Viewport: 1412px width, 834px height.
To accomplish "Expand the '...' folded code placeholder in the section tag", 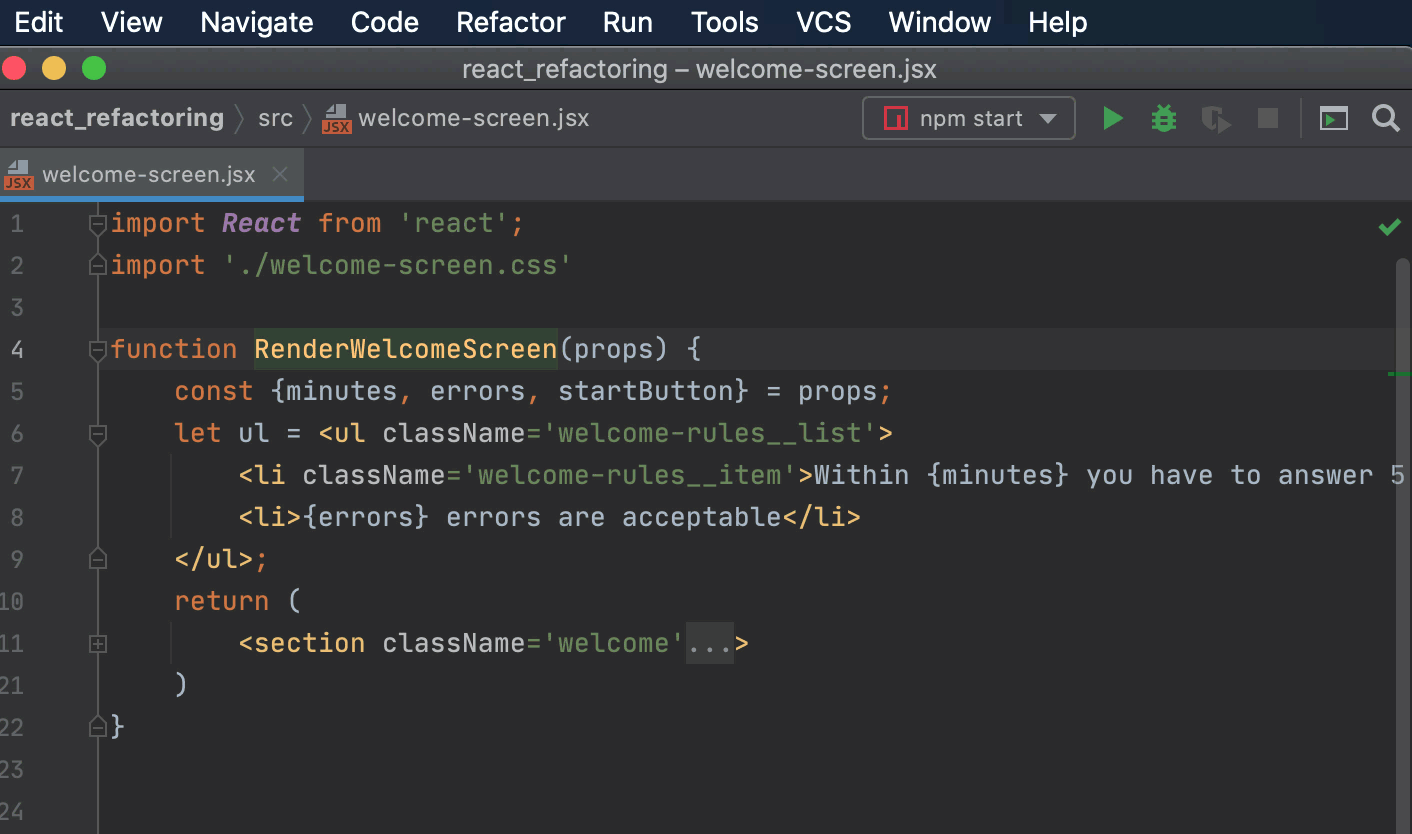I will click(708, 643).
